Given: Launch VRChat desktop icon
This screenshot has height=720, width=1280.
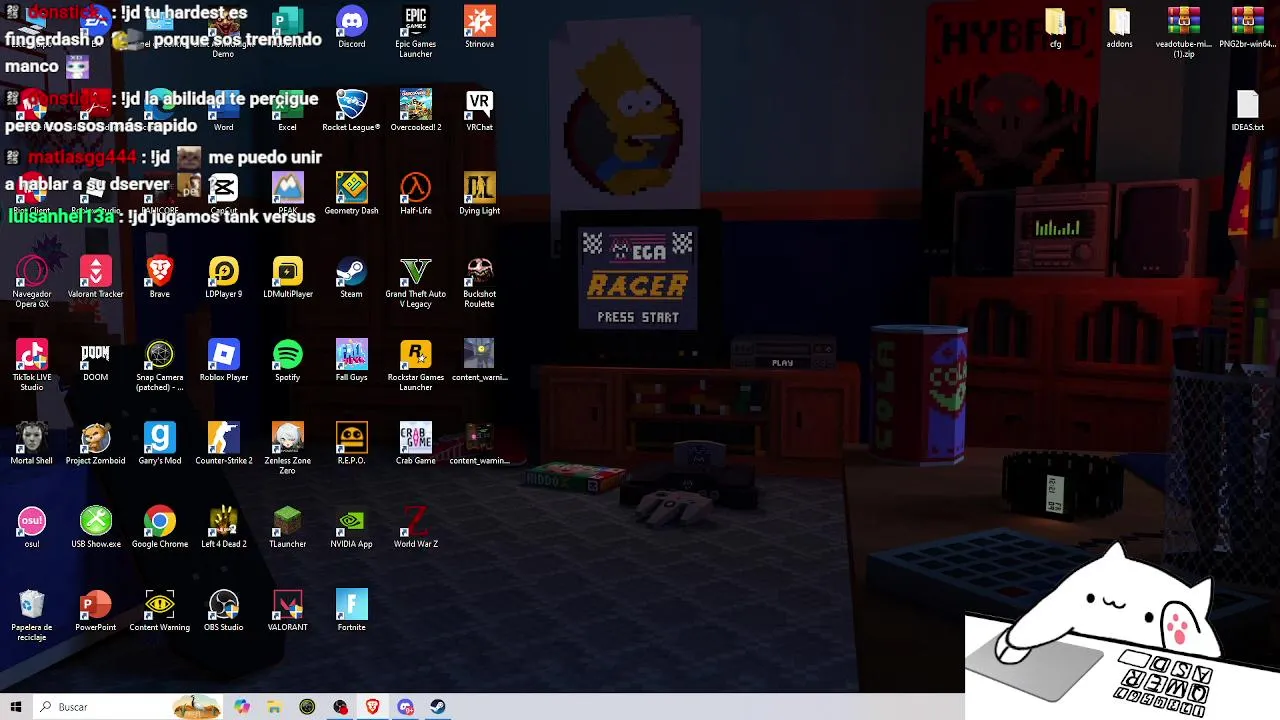Looking at the screenshot, I should [479, 110].
